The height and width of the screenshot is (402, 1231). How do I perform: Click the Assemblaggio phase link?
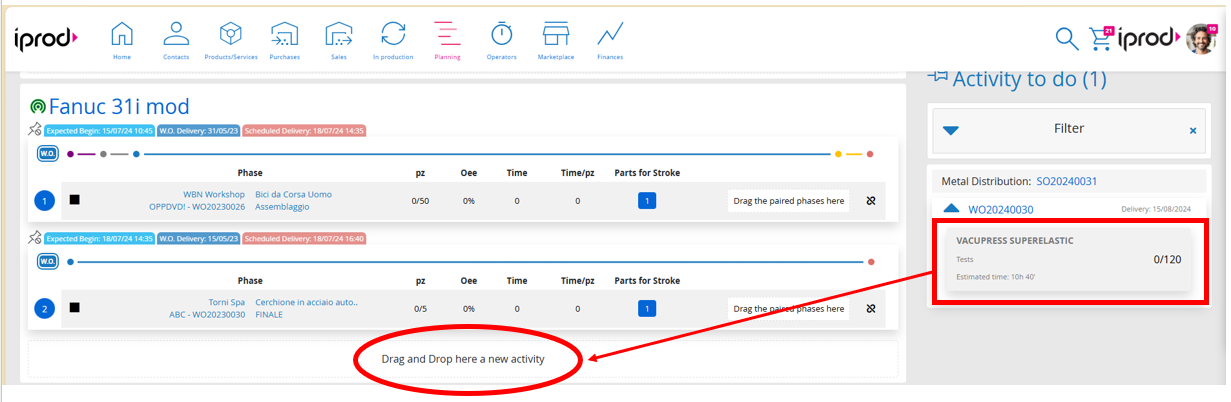[282, 206]
